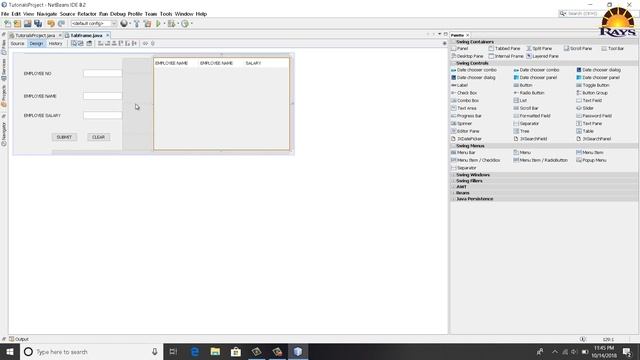Open the Tools menu

(166, 14)
